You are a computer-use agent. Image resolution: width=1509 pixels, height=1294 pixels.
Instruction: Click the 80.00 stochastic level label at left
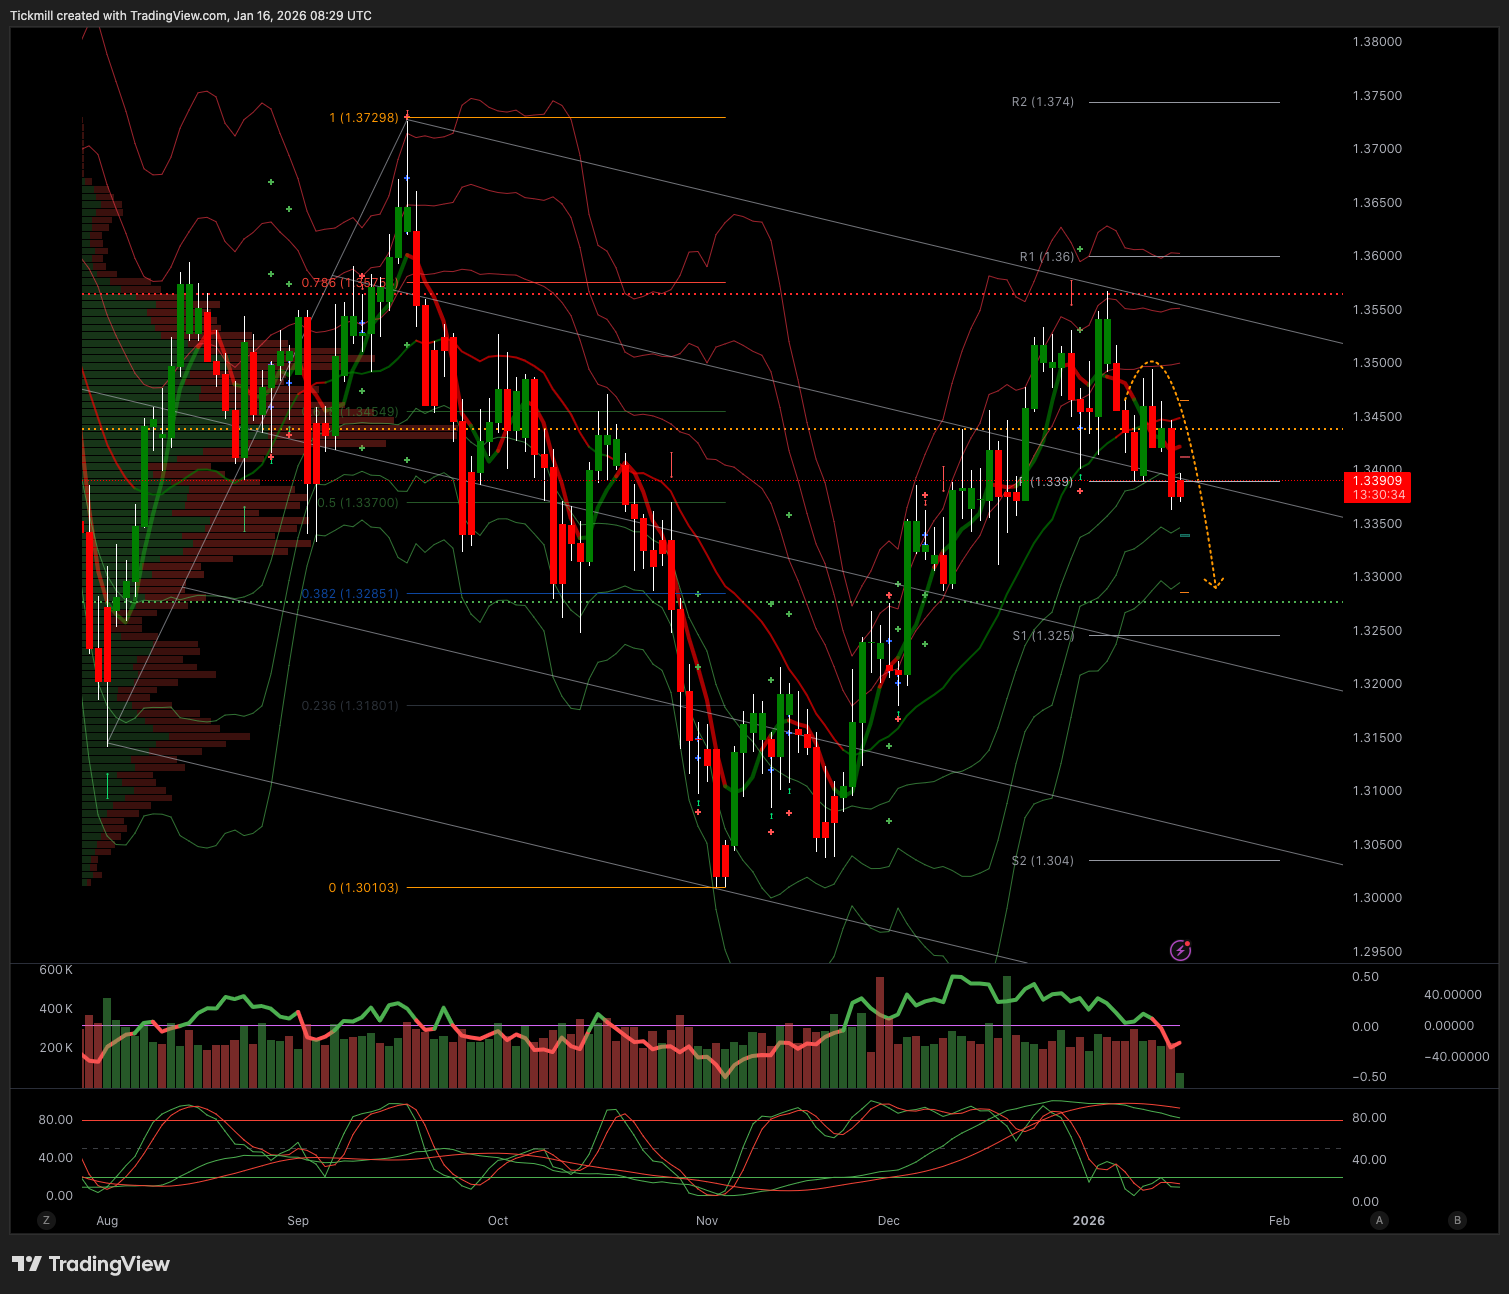[56, 1120]
